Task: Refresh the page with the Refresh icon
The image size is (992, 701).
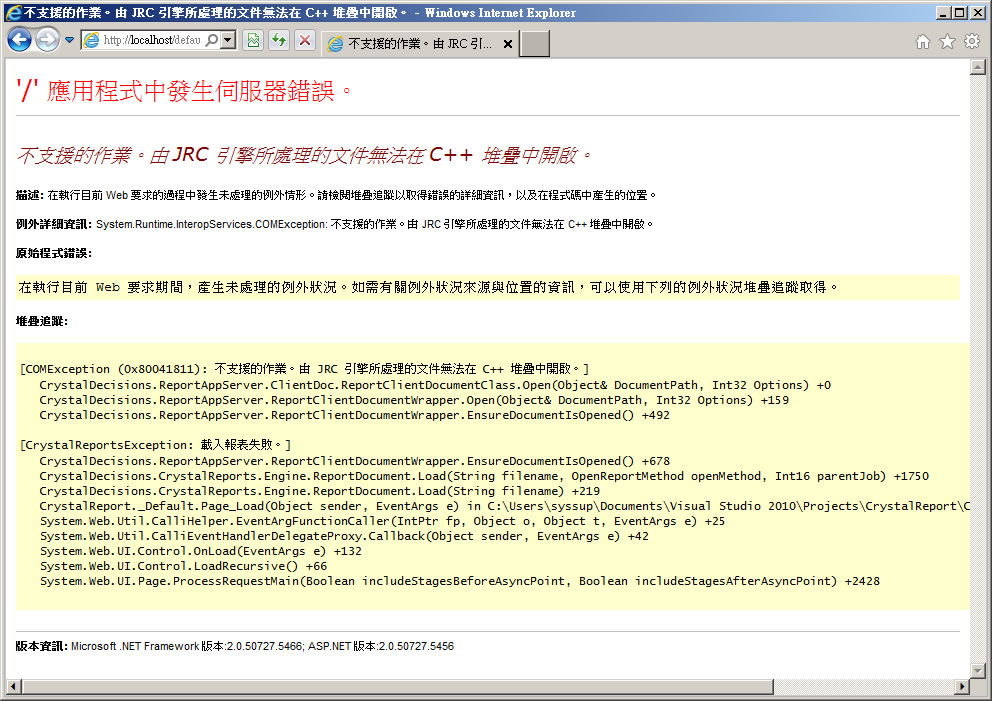Action: [x=279, y=40]
